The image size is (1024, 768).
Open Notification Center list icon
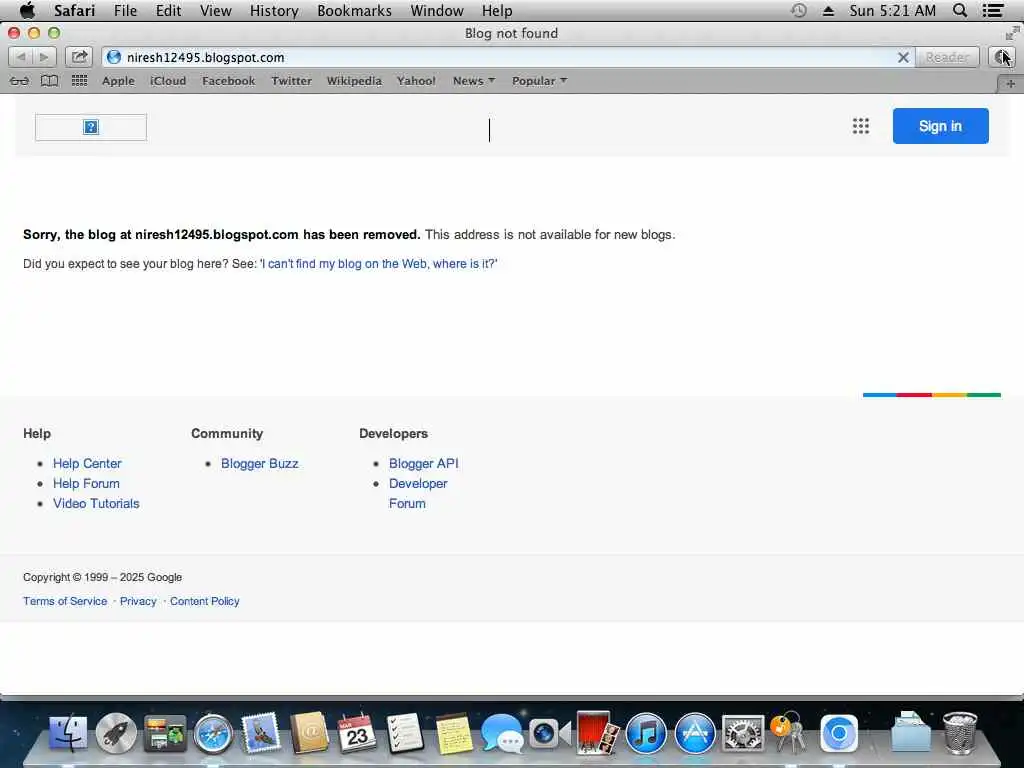click(x=993, y=10)
